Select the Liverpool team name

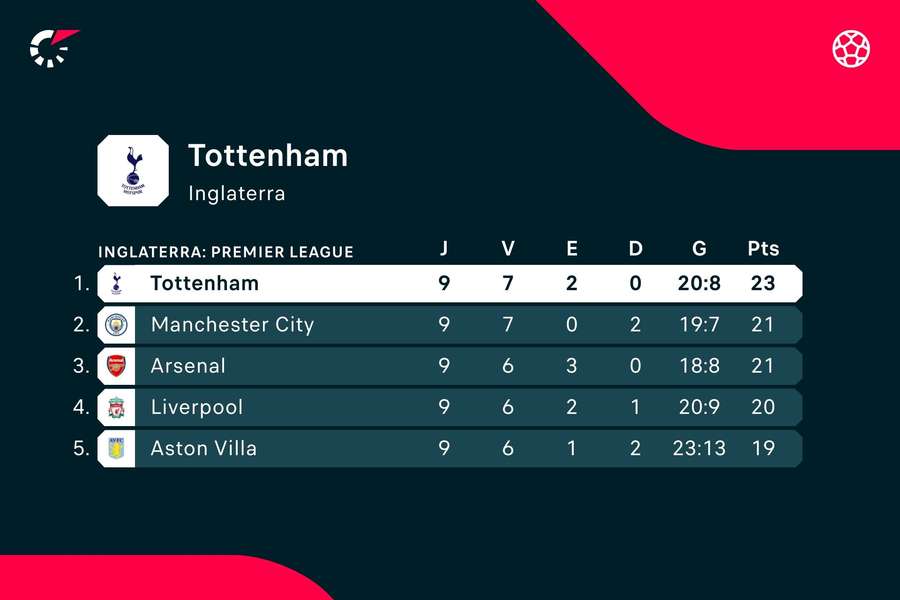[x=197, y=407]
